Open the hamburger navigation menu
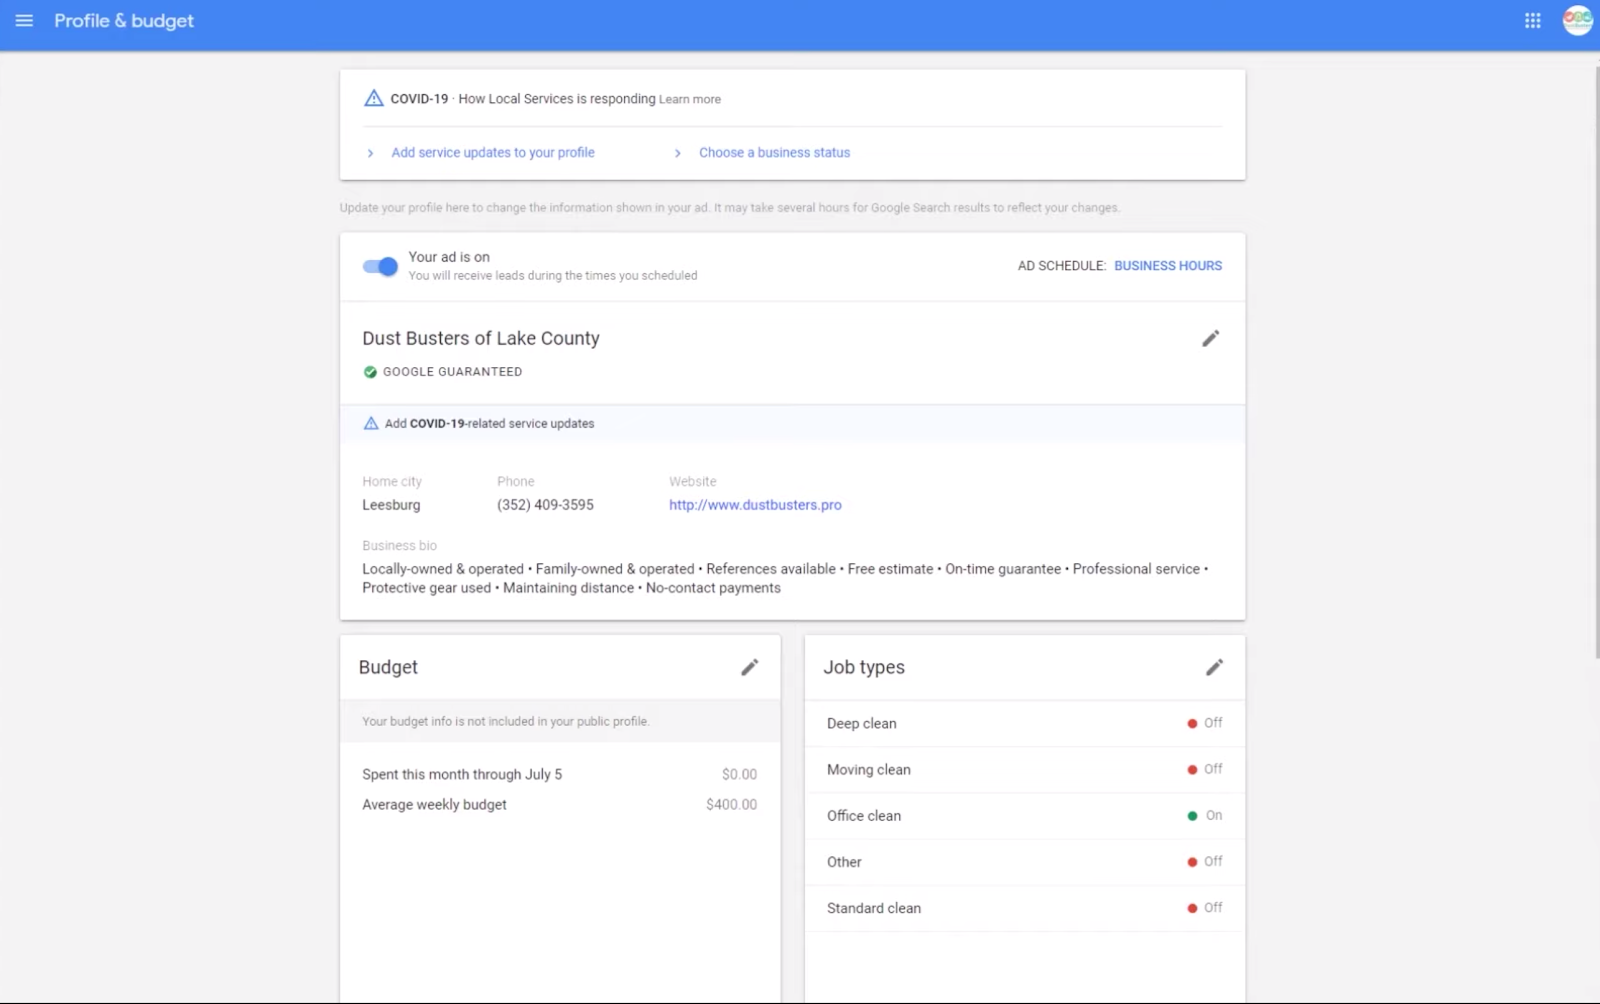 24,21
